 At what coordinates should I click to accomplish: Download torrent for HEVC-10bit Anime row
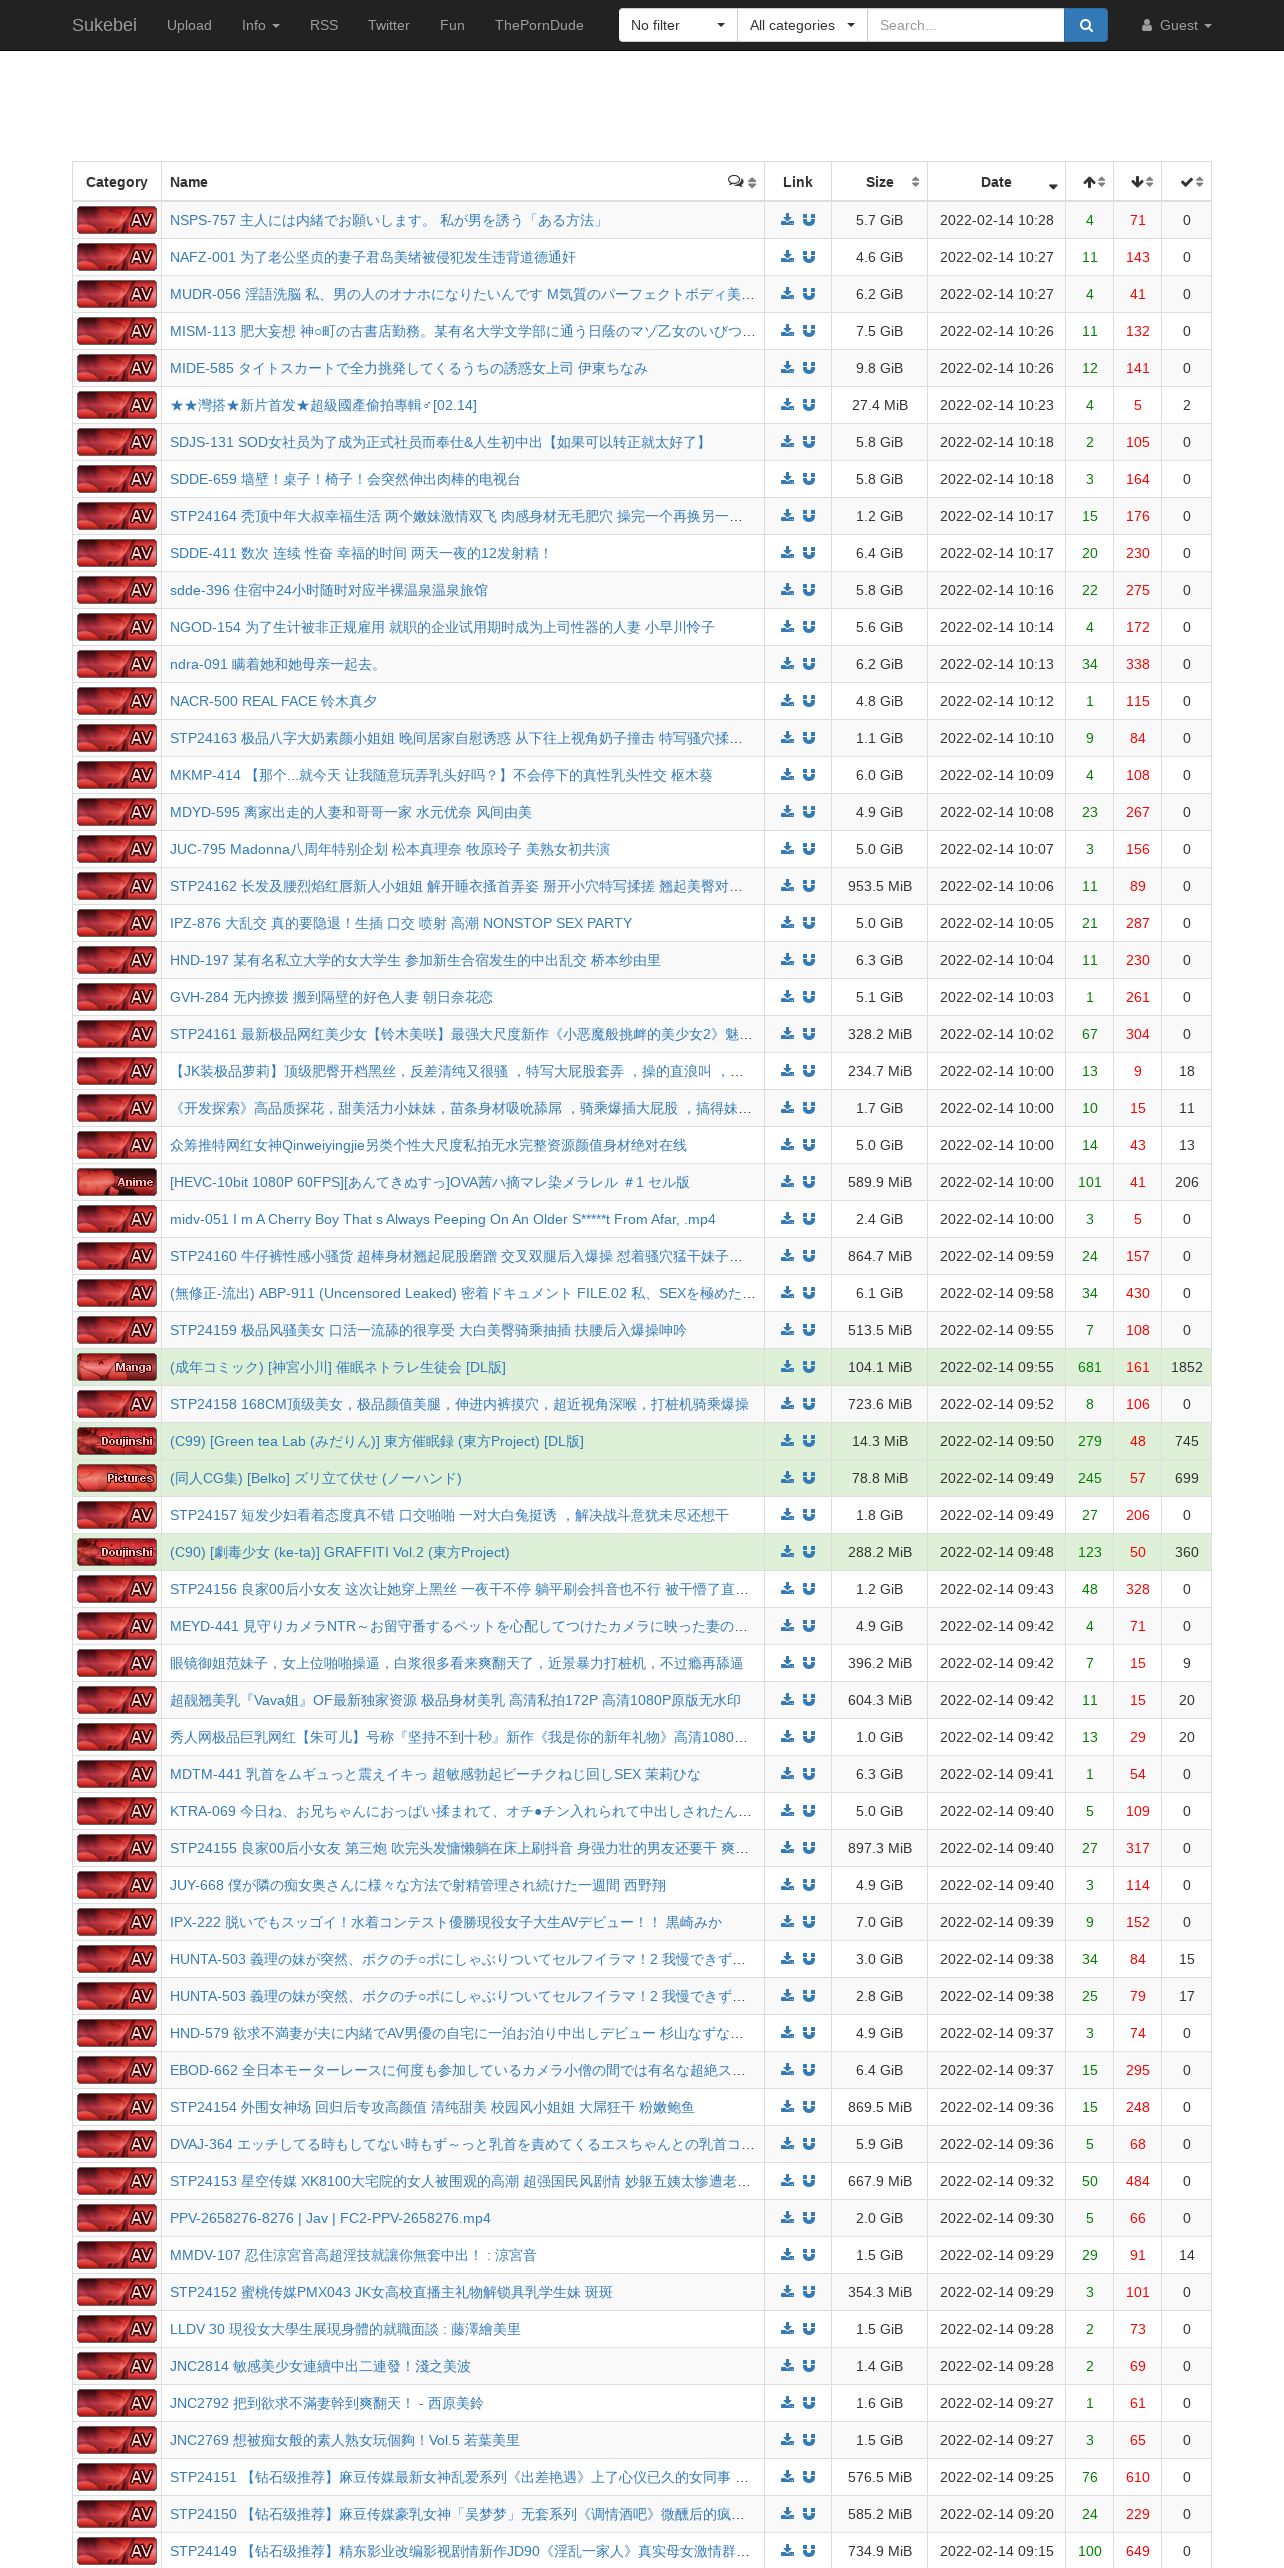[x=788, y=1182]
